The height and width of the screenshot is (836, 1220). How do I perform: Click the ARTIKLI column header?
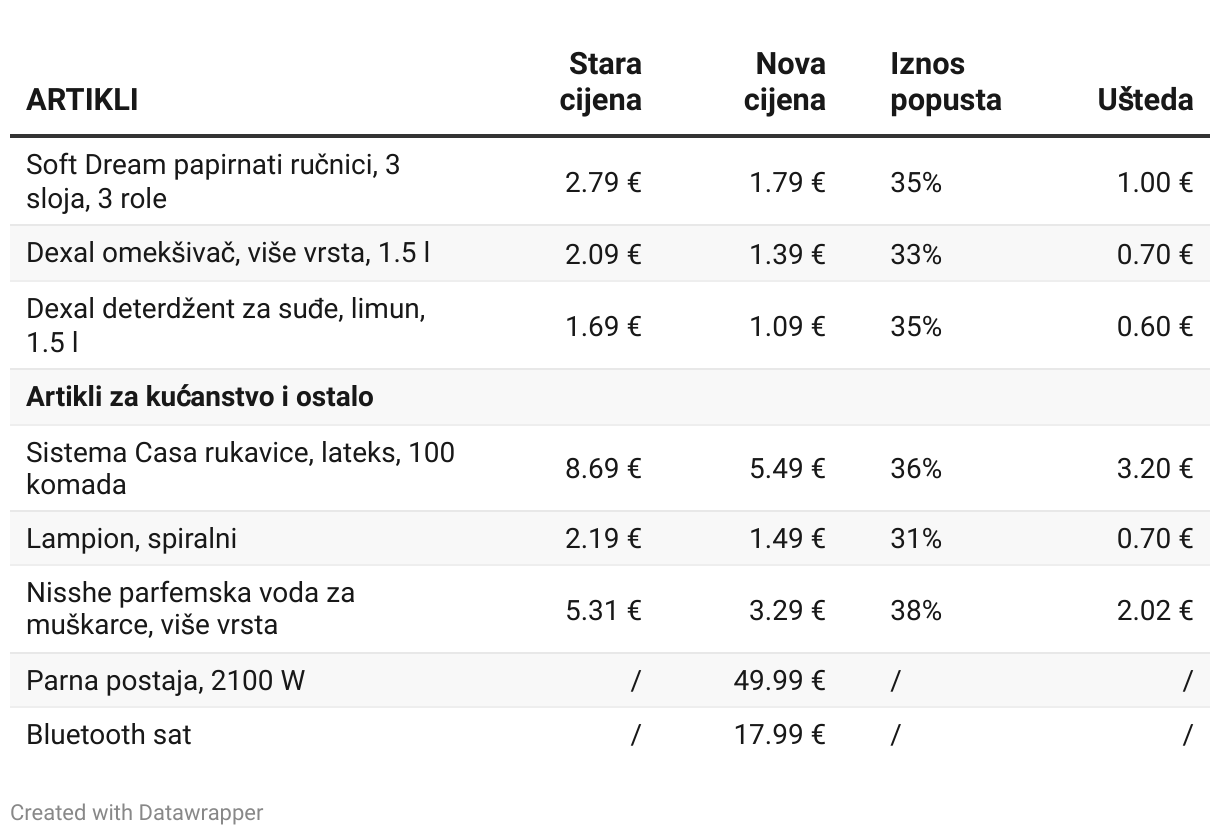tap(82, 100)
